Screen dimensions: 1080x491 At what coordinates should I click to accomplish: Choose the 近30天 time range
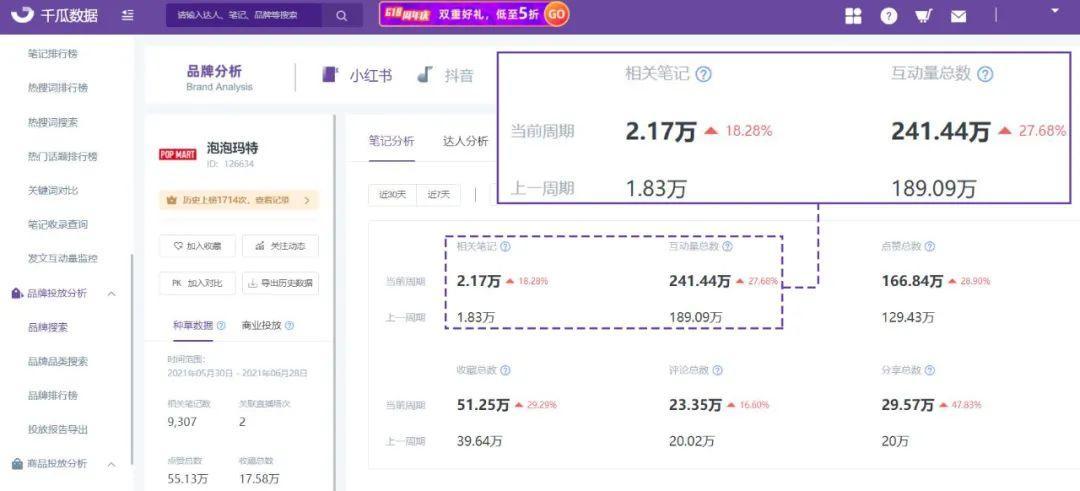pos(392,195)
